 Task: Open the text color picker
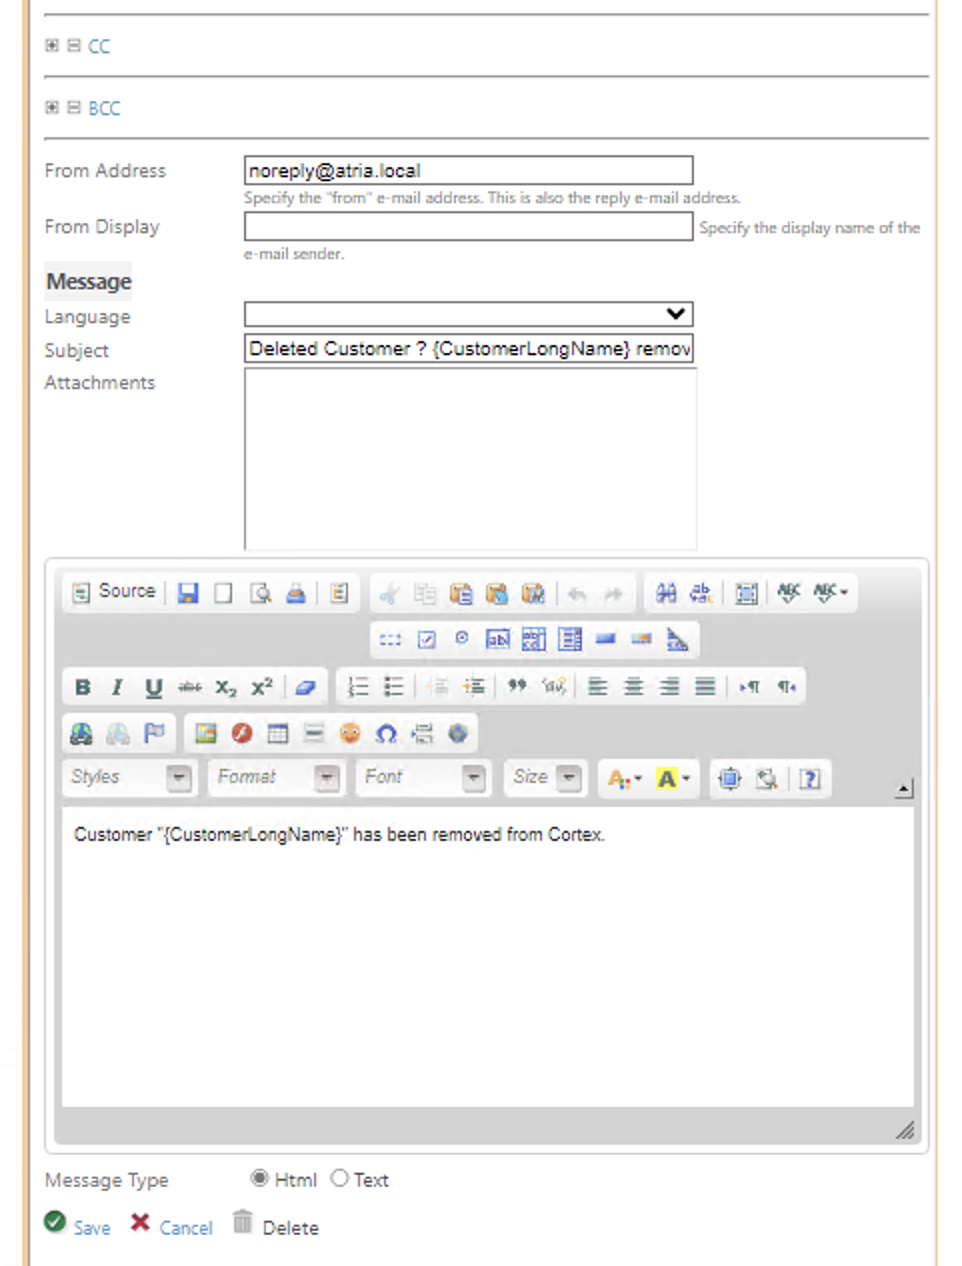620,778
